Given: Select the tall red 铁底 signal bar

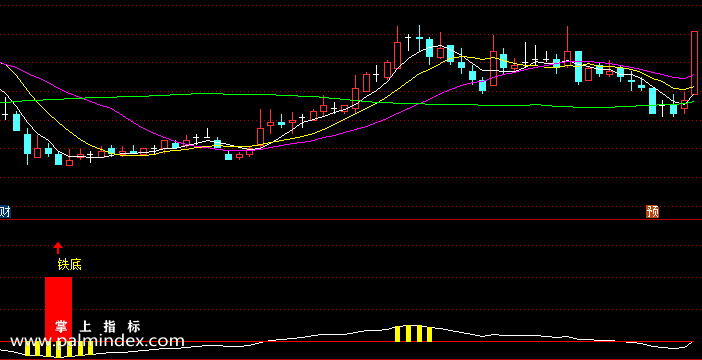Looking at the screenshot, I should pyautogui.click(x=58, y=309).
